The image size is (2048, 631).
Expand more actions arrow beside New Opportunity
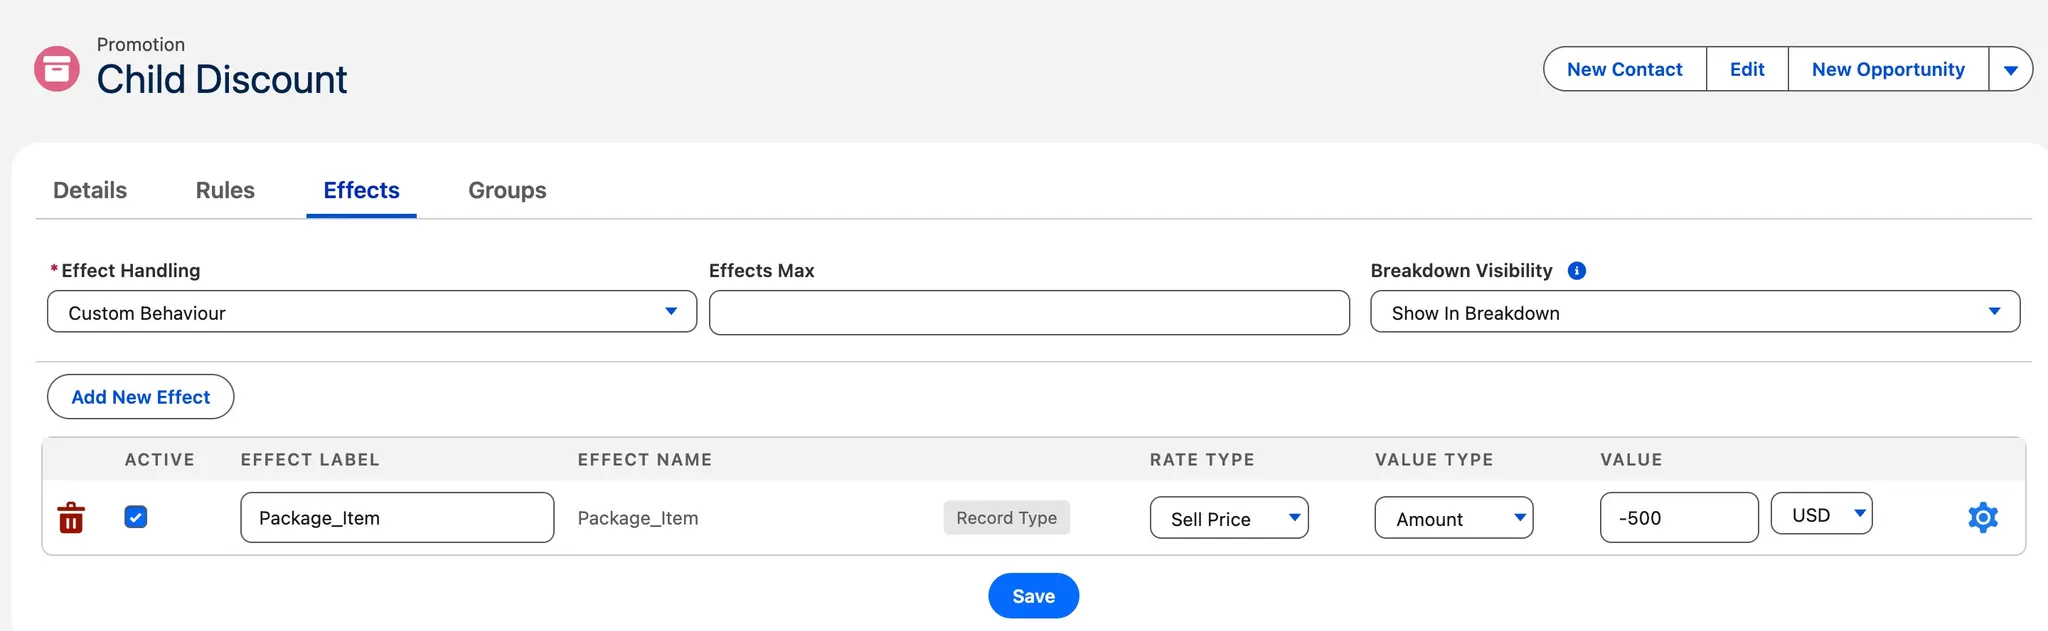point(2010,69)
